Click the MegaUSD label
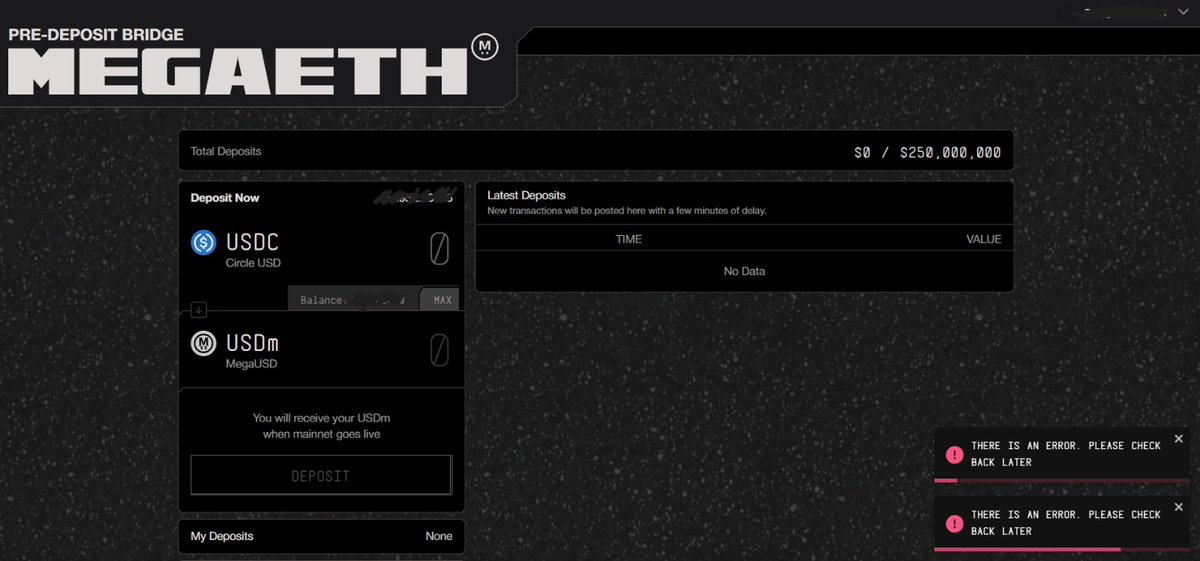Screen dimensions: 1200x561 click(x=252, y=364)
